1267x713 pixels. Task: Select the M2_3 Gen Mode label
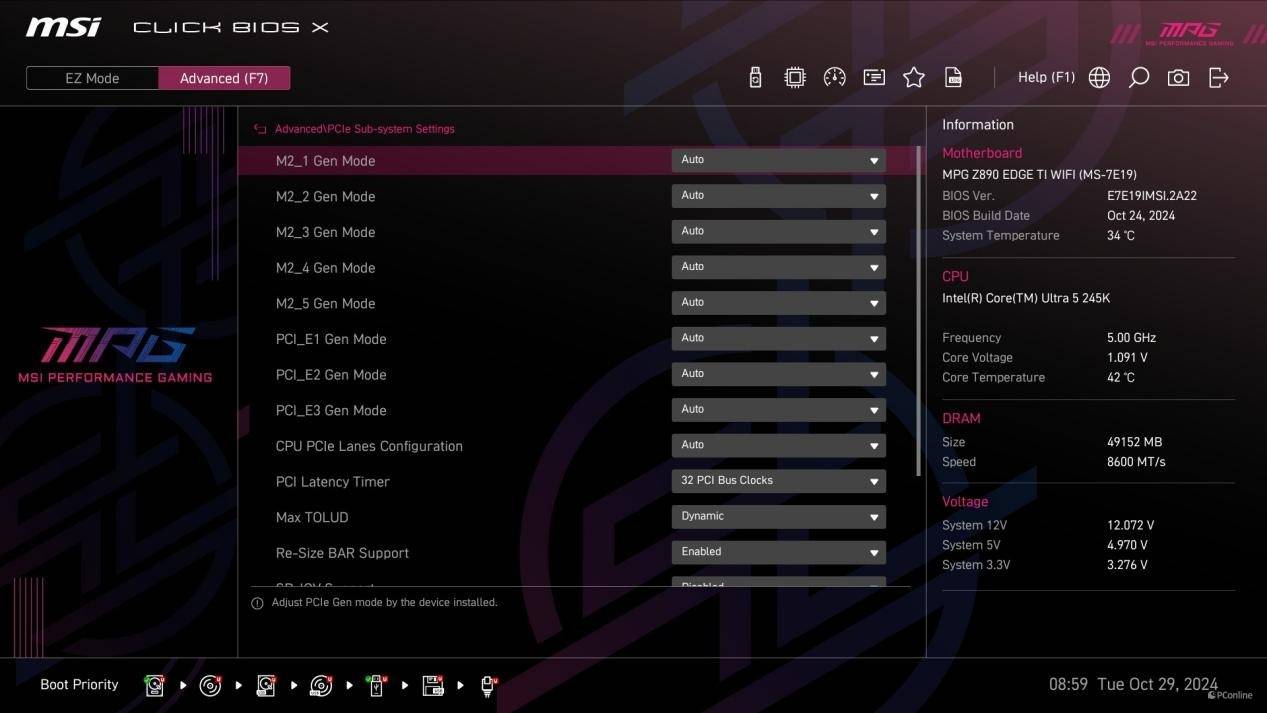[325, 232]
